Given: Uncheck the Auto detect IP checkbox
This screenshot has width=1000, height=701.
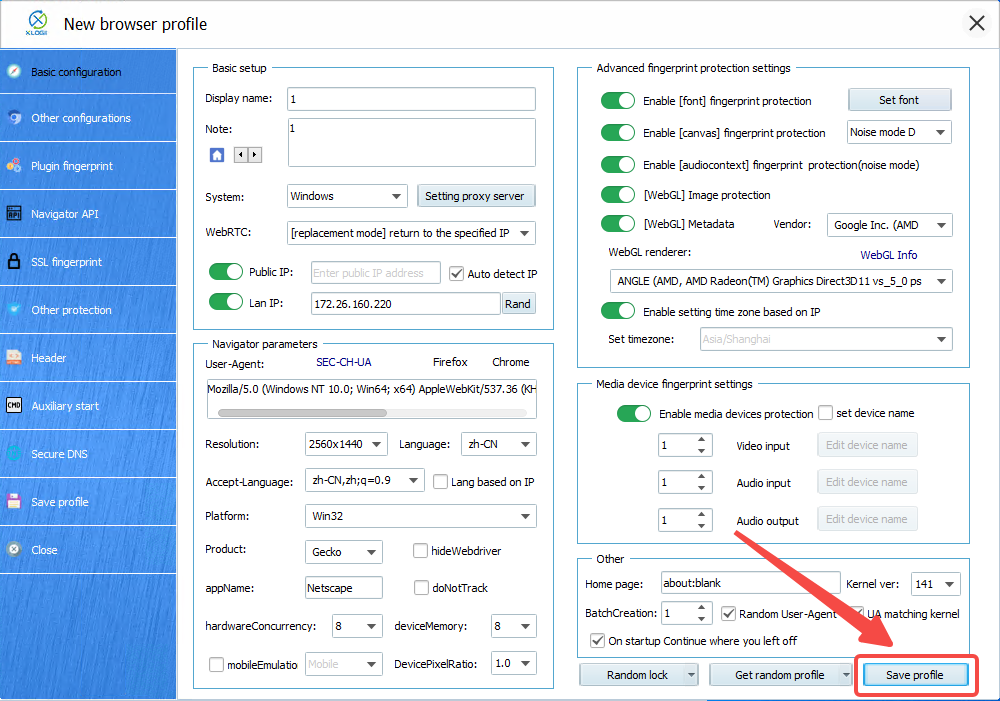Looking at the screenshot, I should (x=457, y=273).
